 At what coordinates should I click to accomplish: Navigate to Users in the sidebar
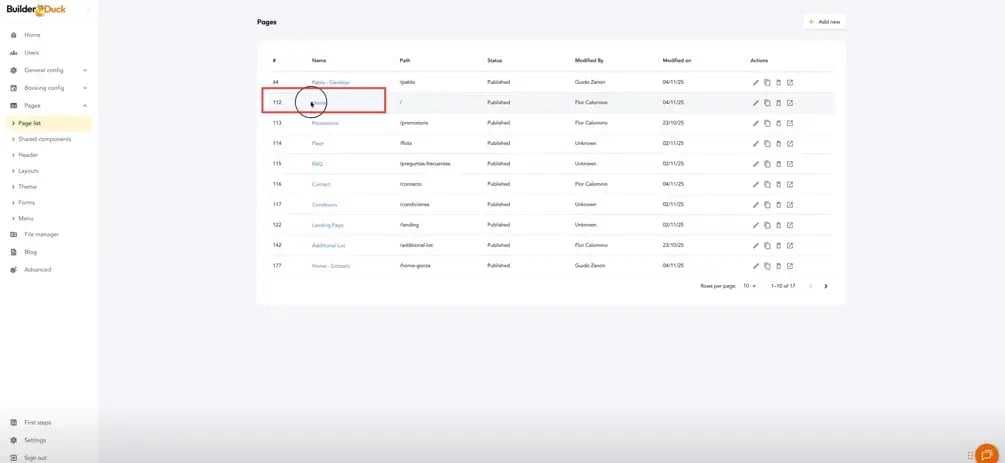[x=32, y=52]
